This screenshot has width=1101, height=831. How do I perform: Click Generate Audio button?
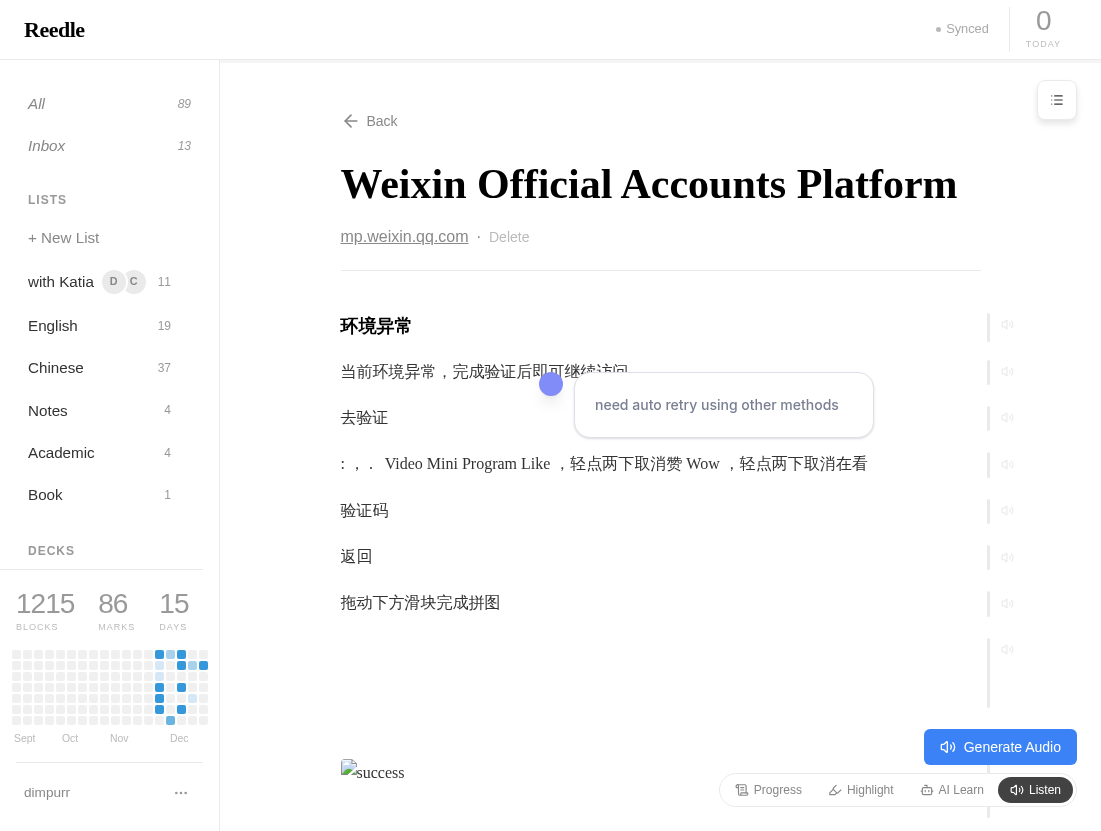[1000, 747]
